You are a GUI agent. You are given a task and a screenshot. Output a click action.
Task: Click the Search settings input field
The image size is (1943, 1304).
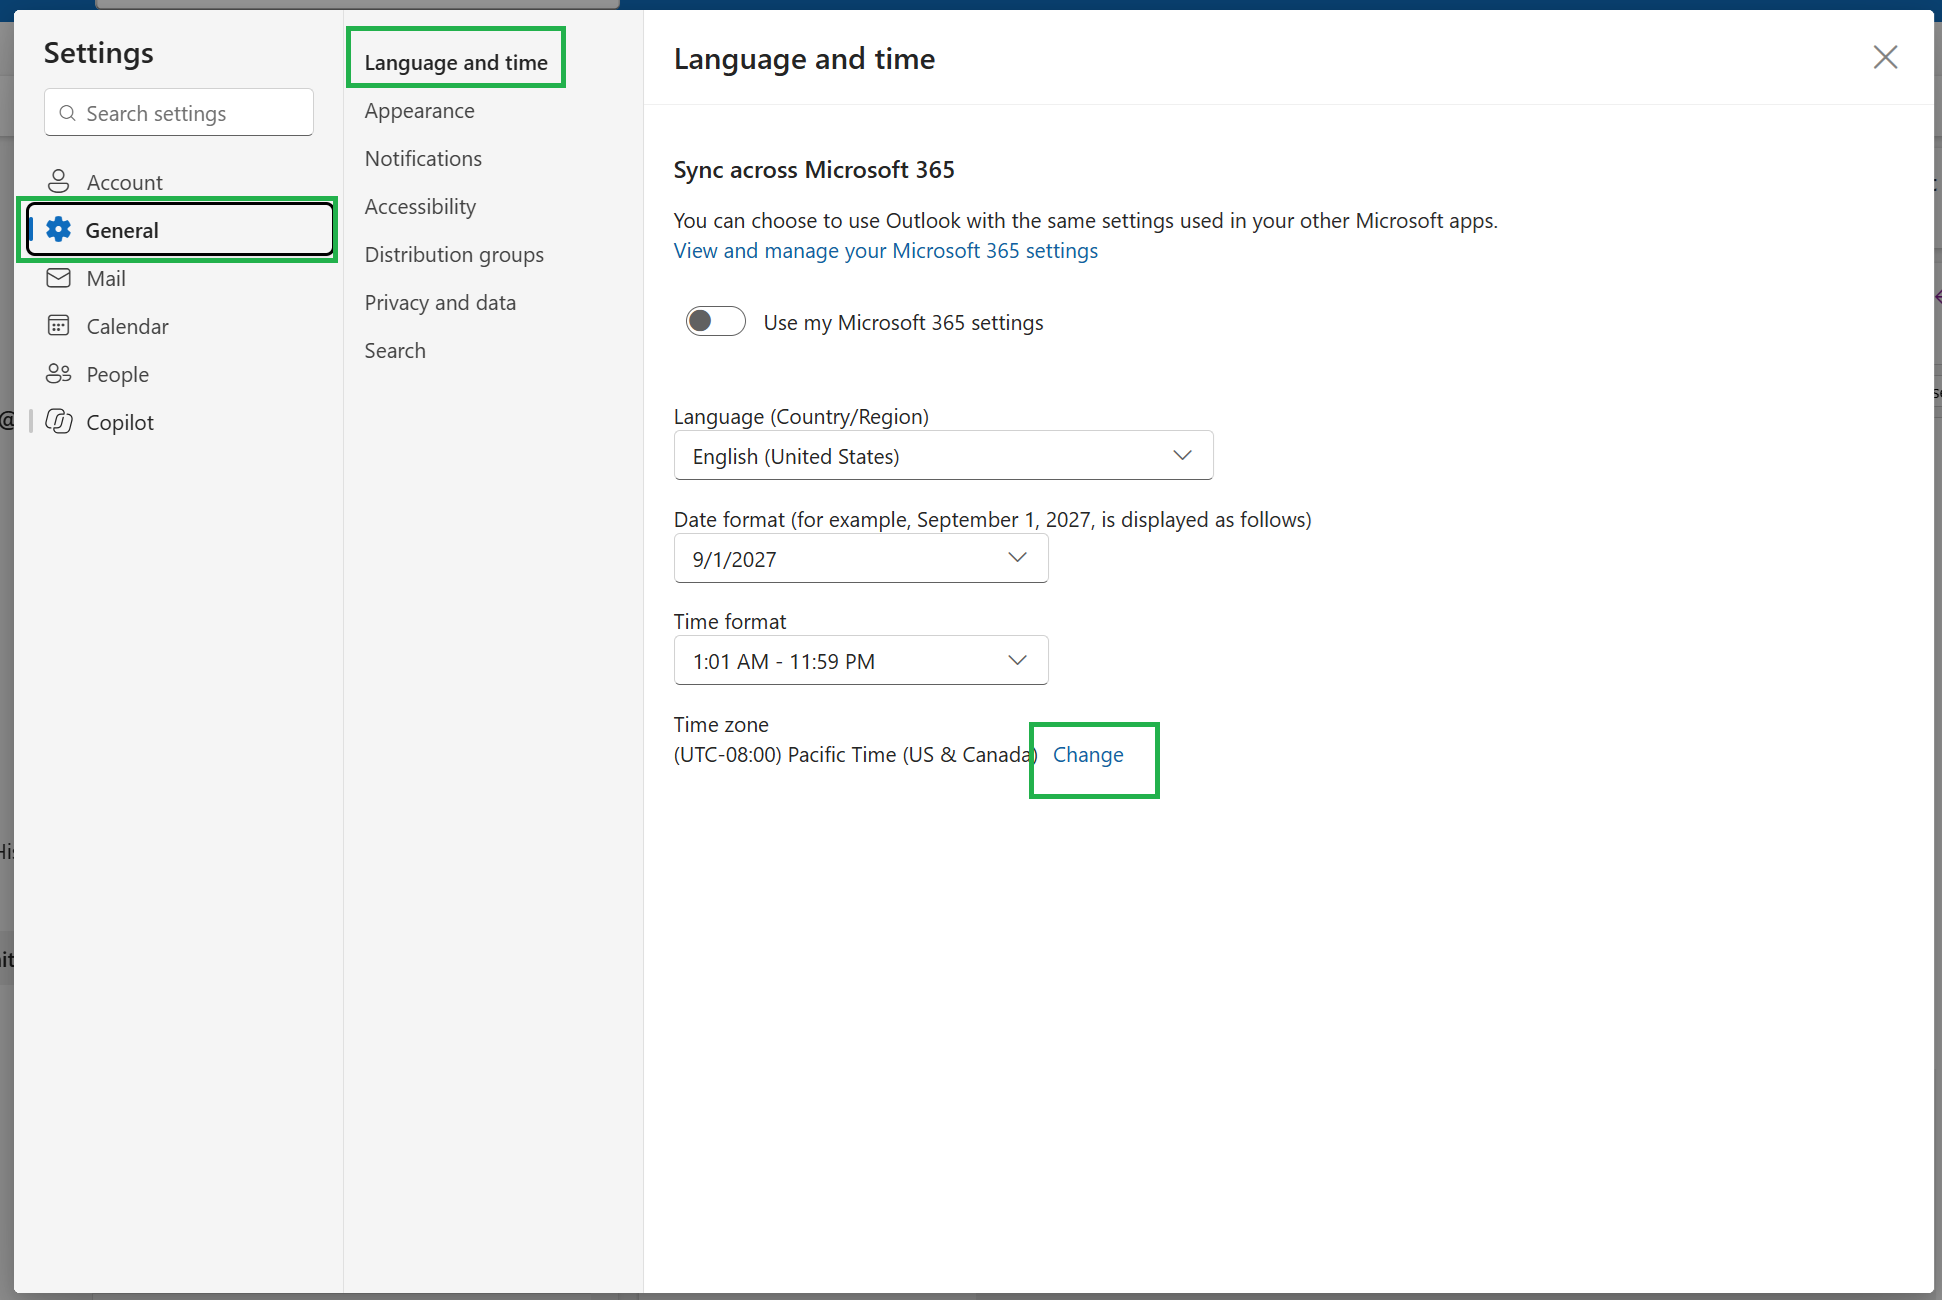pyautogui.click(x=179, y=113)
